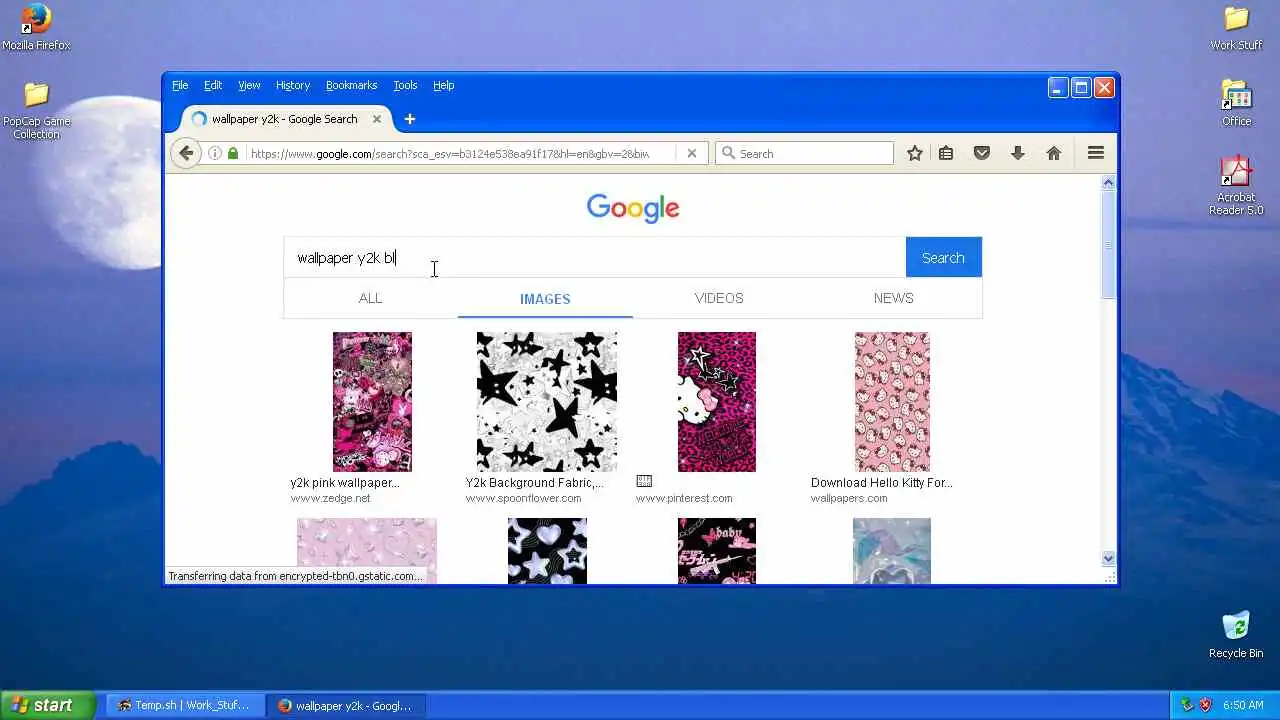Open the Help menu
This screenshot has width=1280, height=720.
444,85
